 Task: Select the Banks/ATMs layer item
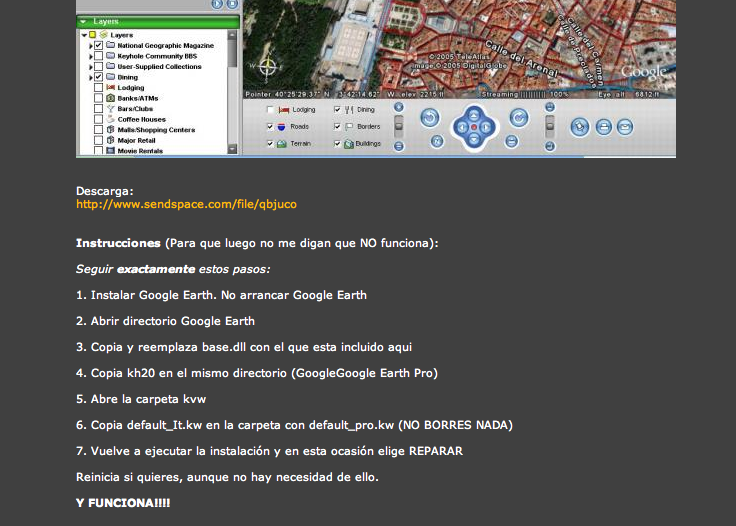click(x=138, y=98)
